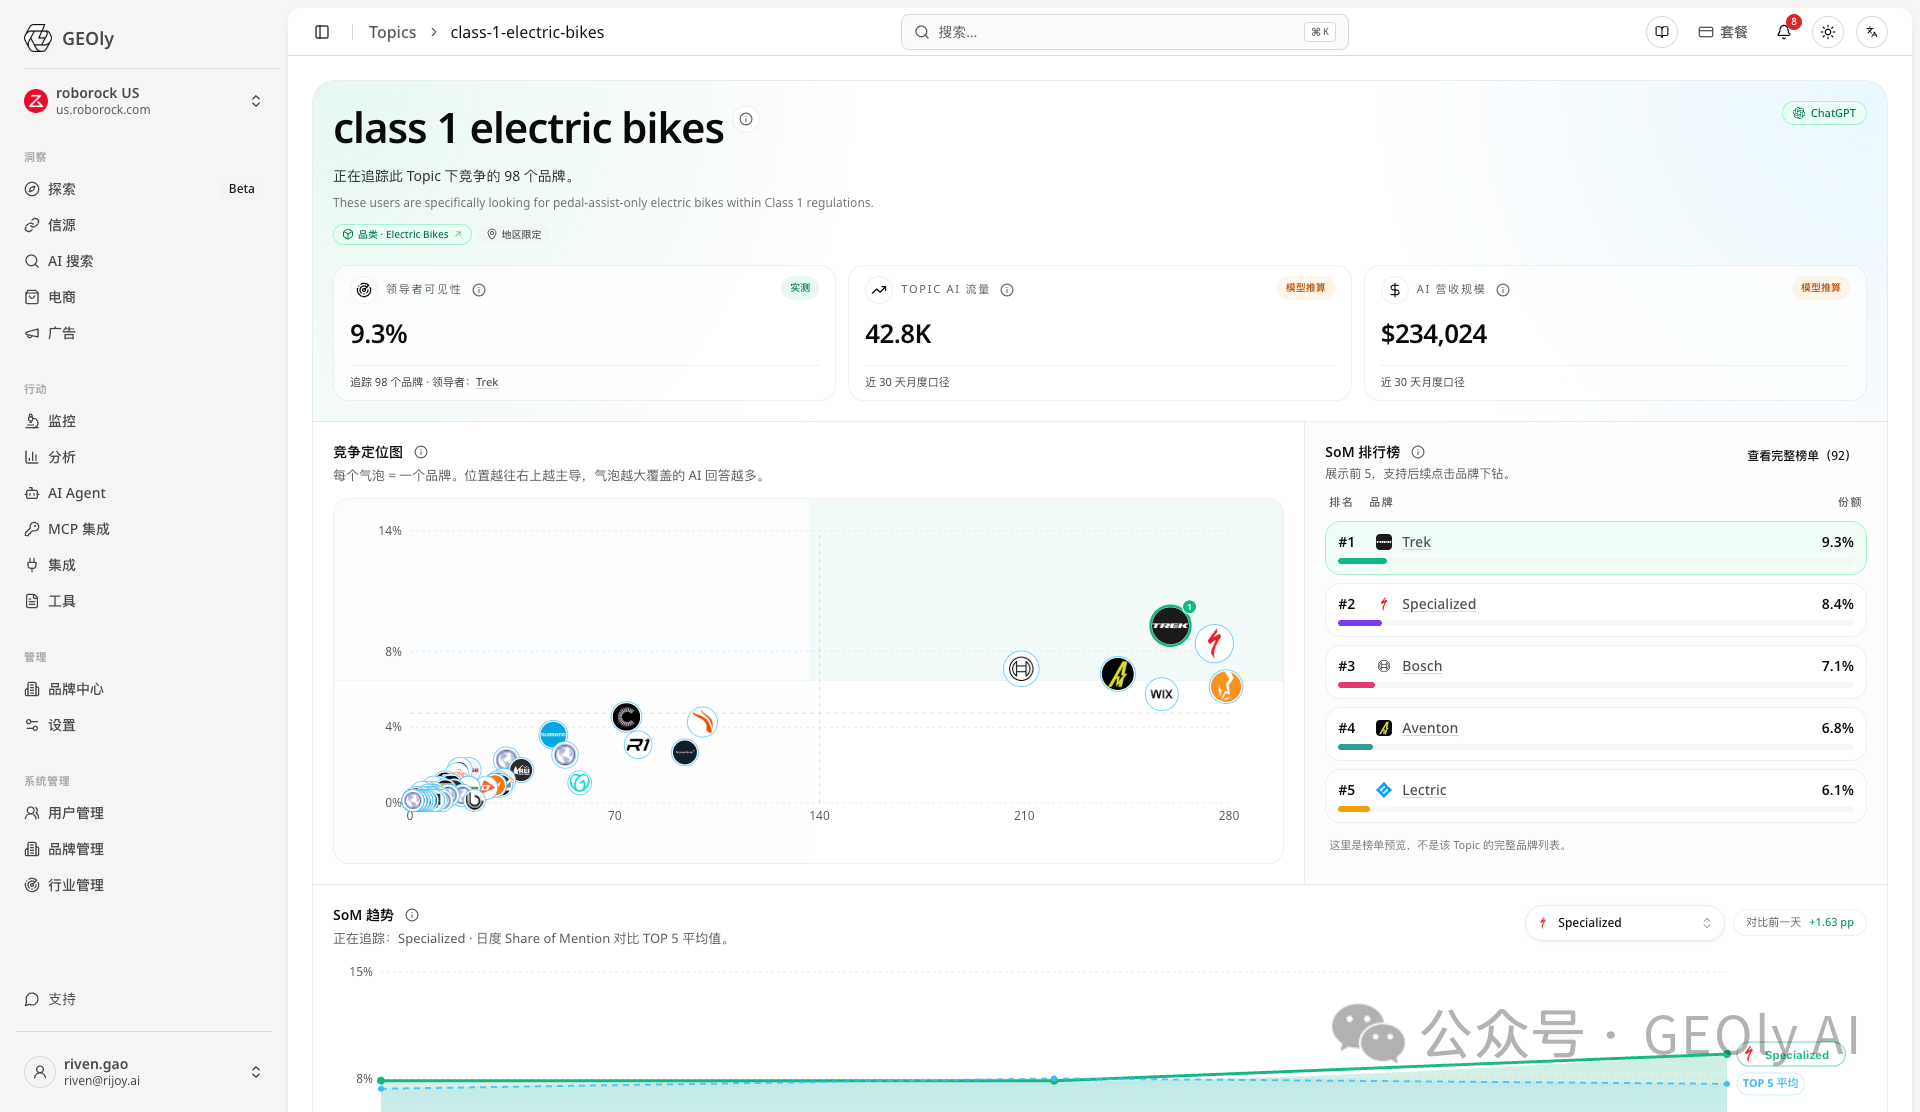Open AI 搜索 in sidebar
This screenshot has width=1920, height=1112.
pyautogui.click(x=144, y=261)
